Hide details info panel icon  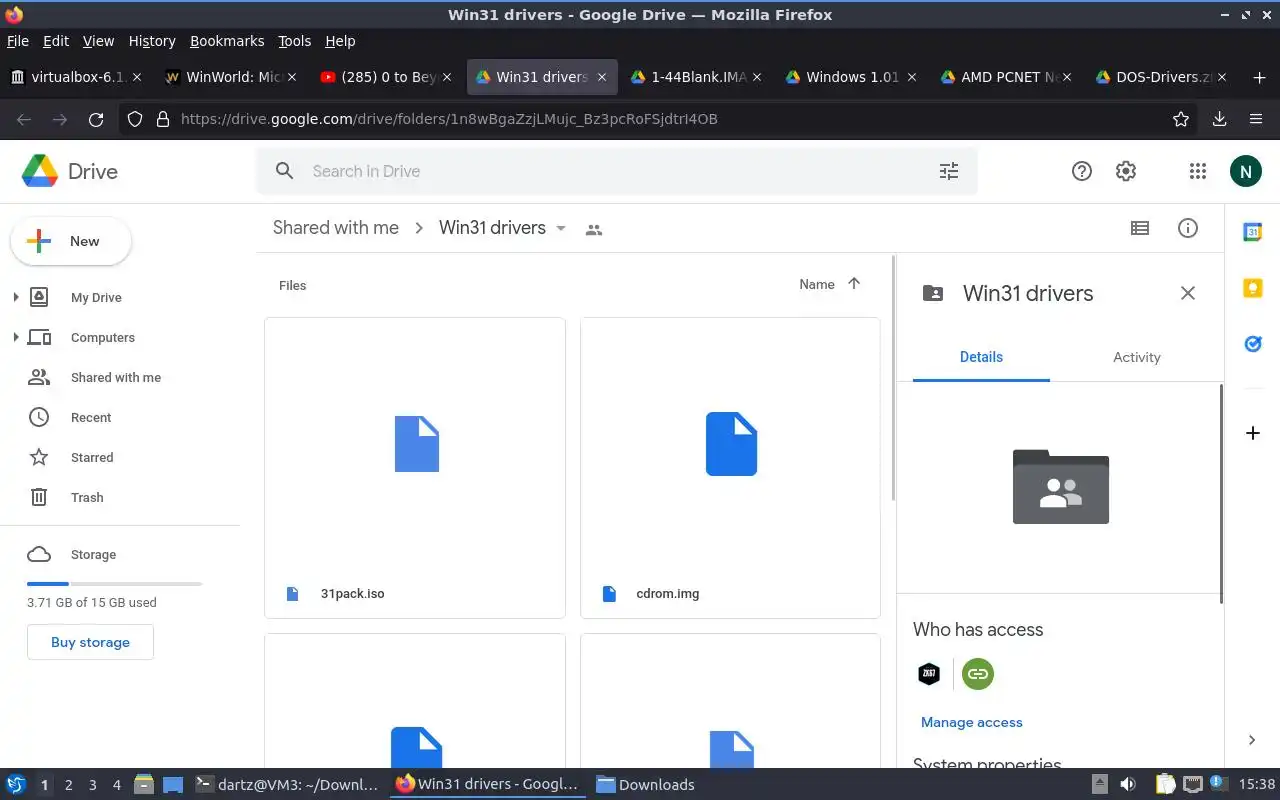coord(1188,228)
